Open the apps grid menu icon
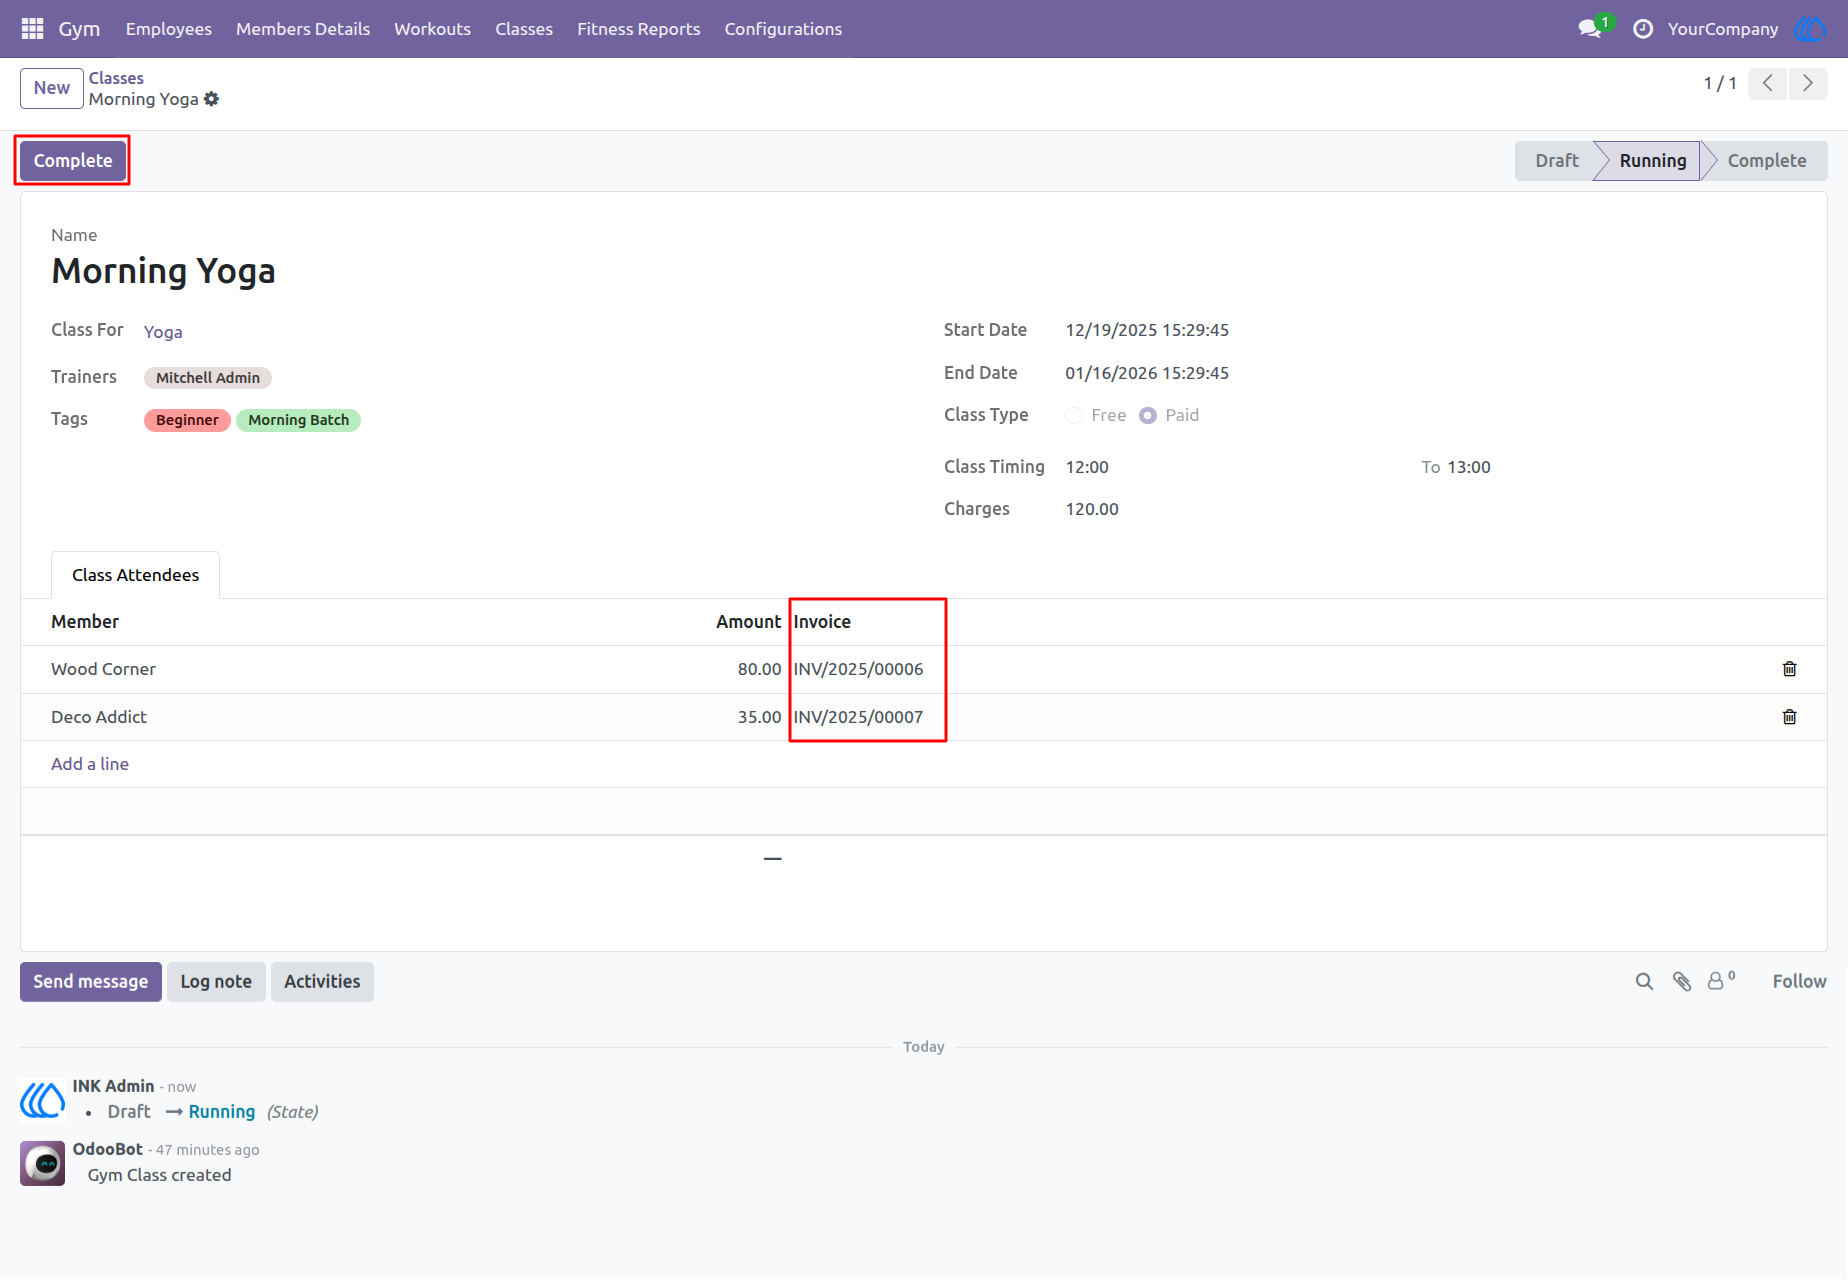The width and height of the screenshot is (1848, 1281). click(32, 29)
